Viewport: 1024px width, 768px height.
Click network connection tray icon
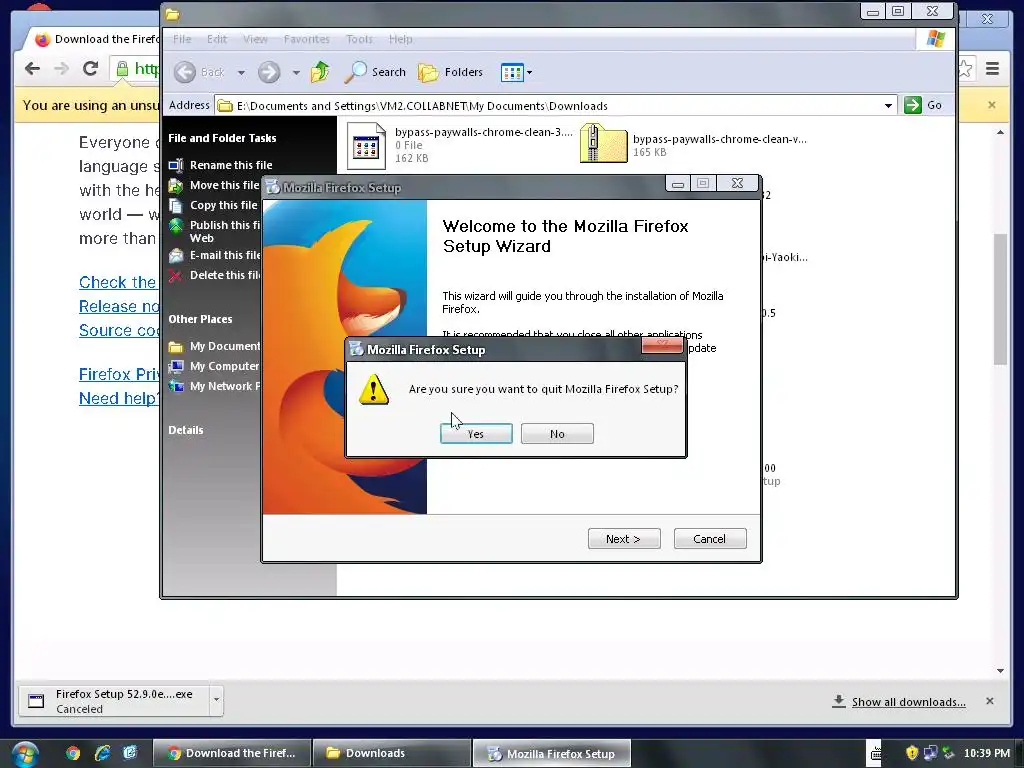(931, 753)
